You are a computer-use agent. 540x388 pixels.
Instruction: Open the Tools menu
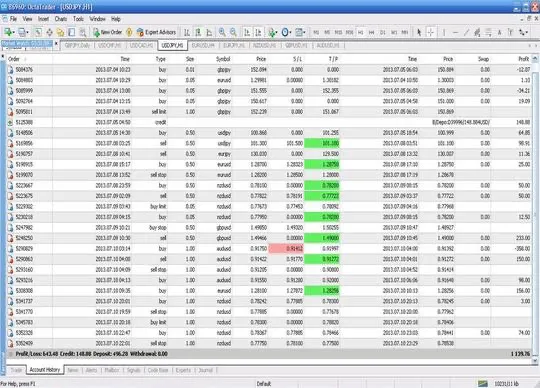[x=78, y=19]
